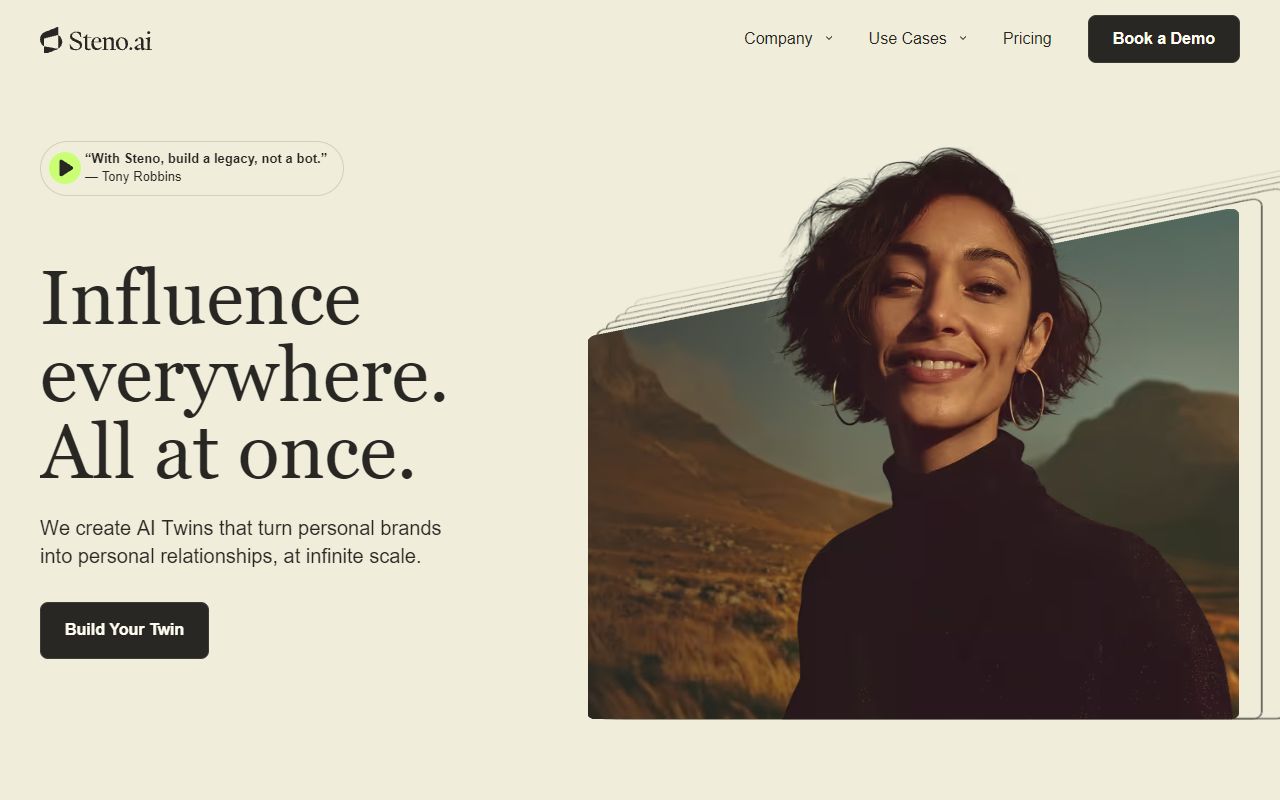Viewport: 1280px width, 800px height.
Task: Go to the Pricing page
Action: [x=1027, y=38]
